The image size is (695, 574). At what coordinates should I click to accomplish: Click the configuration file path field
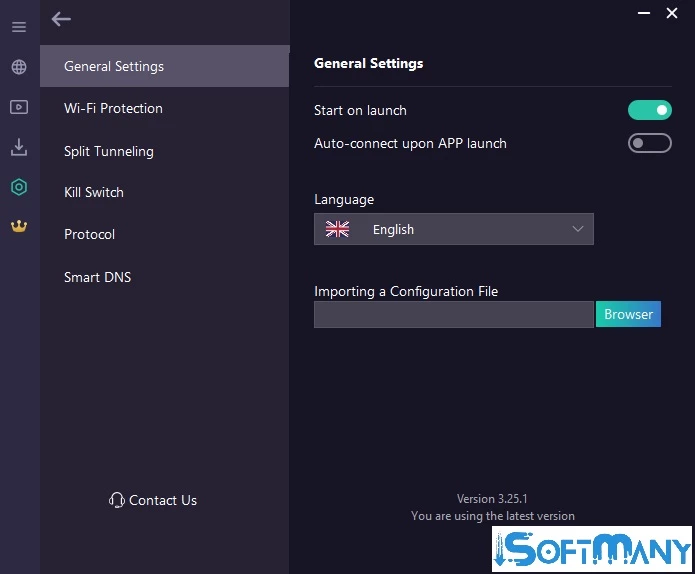click(454, 314)
